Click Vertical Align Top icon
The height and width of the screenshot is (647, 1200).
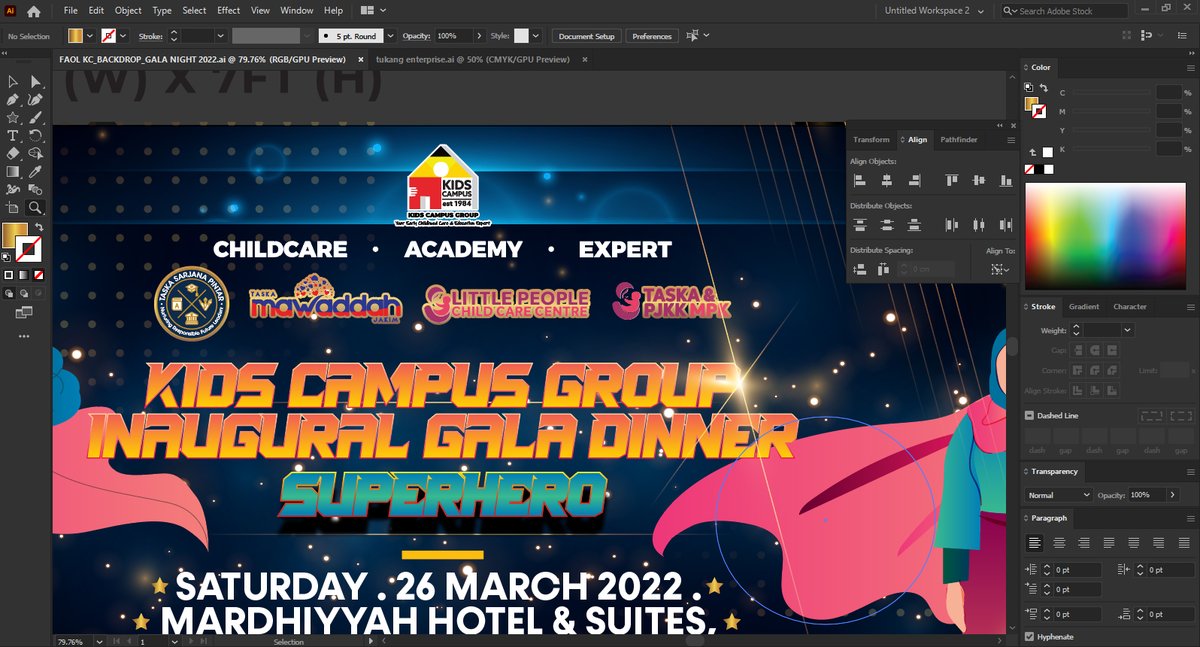[x=951, y=181]
